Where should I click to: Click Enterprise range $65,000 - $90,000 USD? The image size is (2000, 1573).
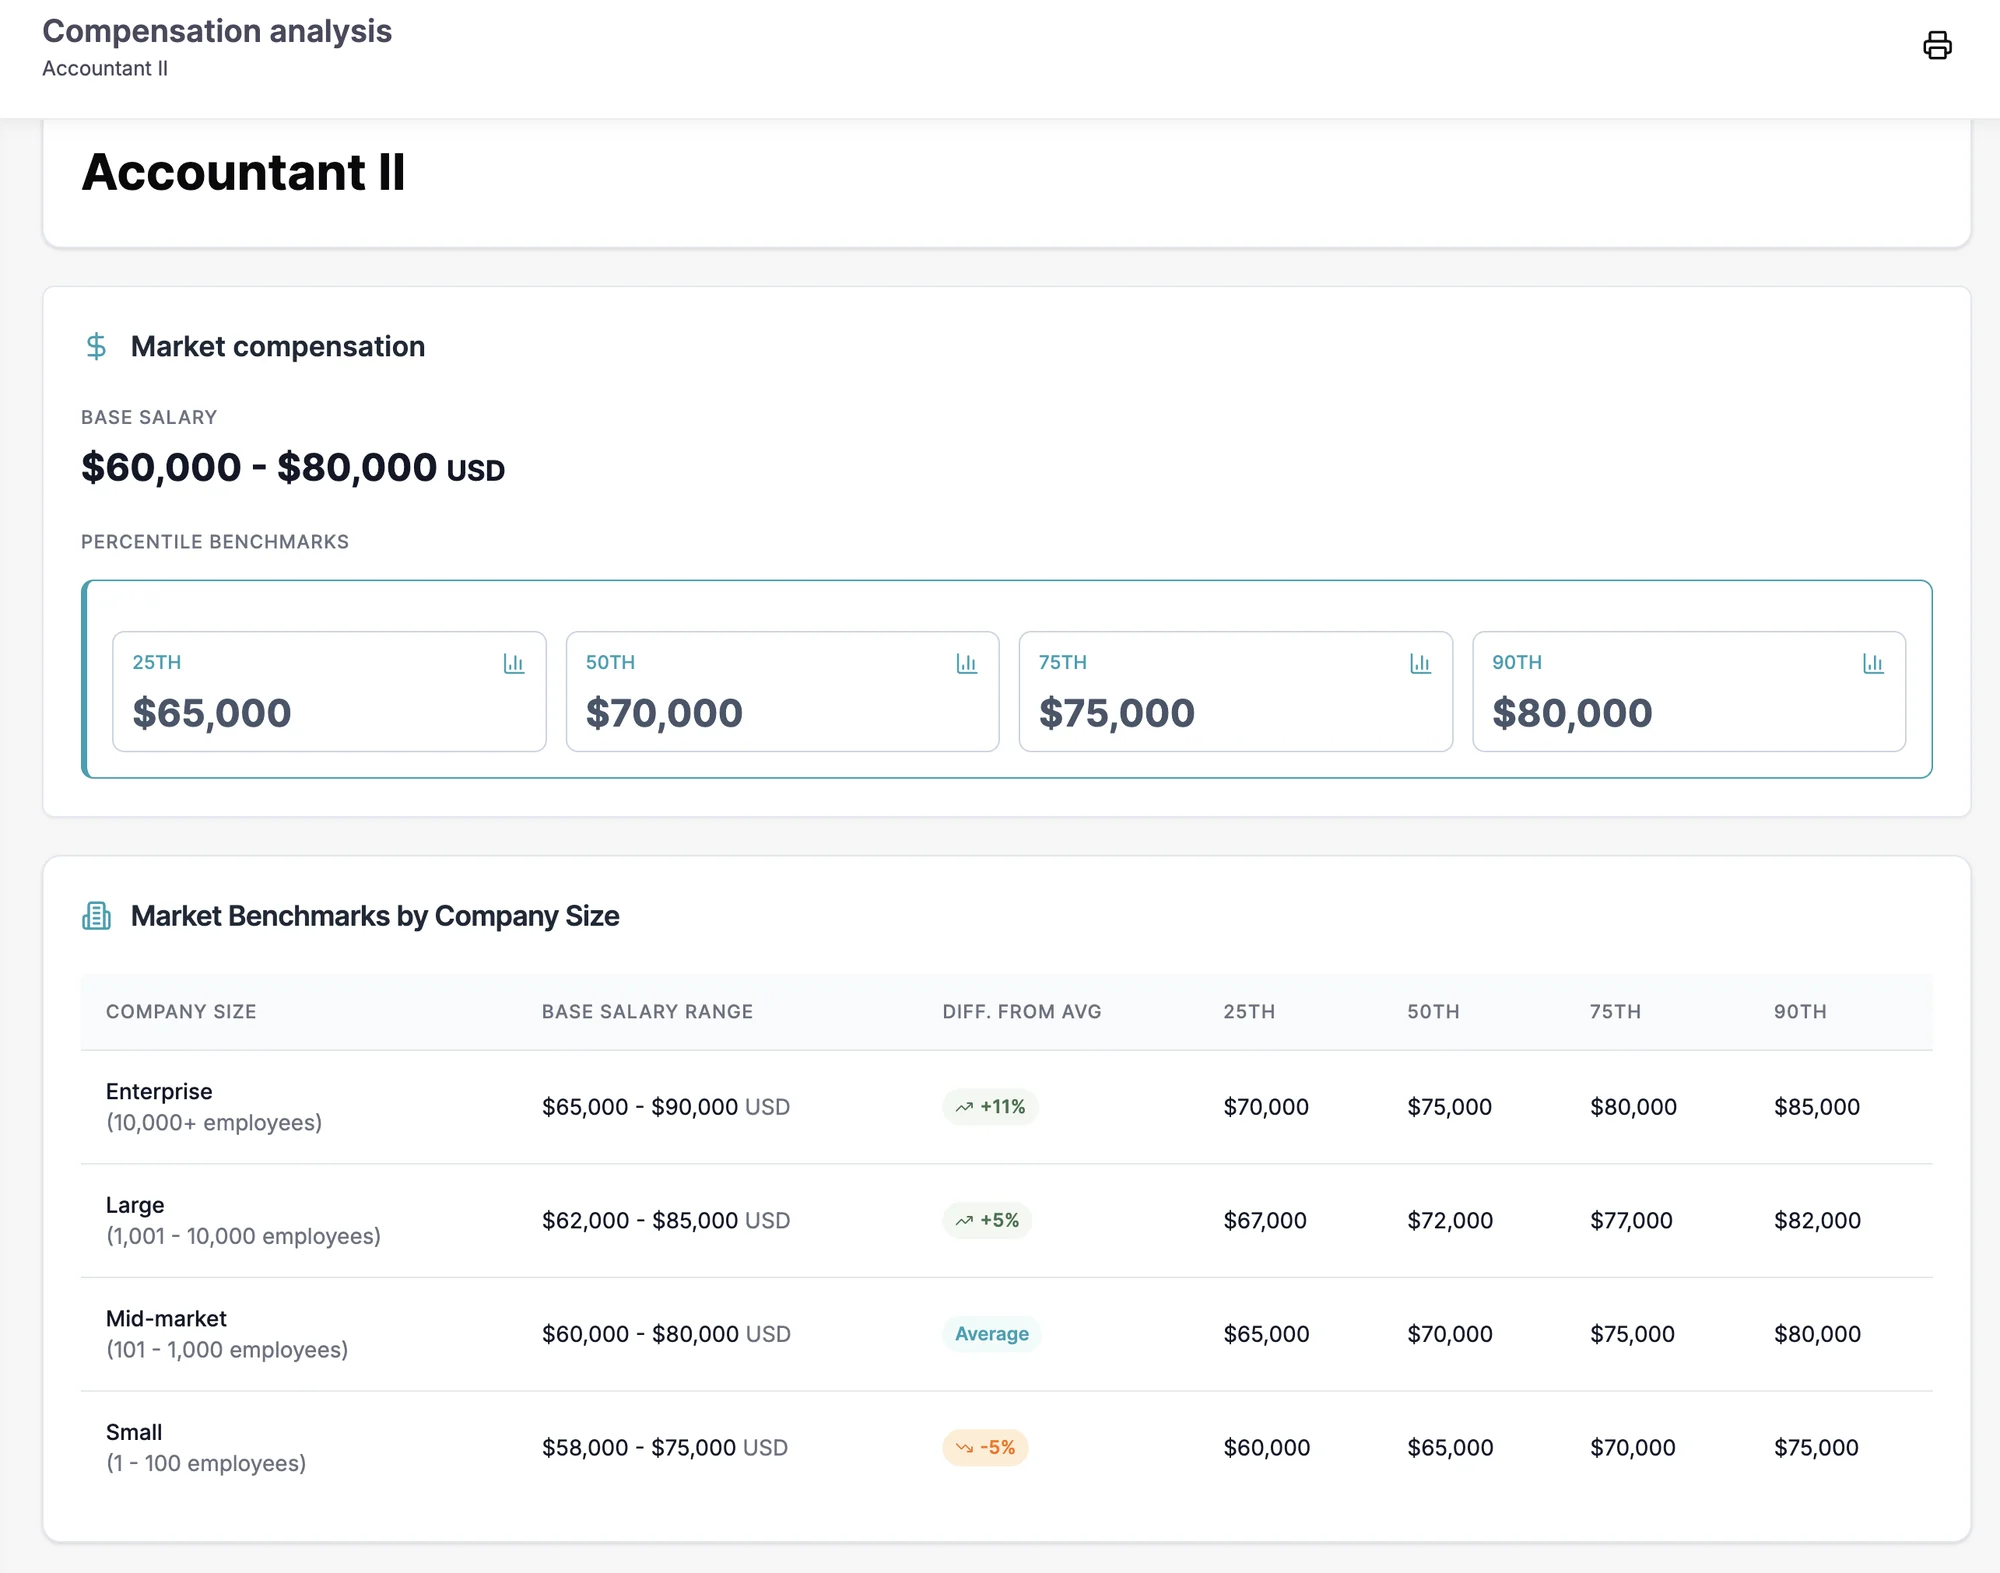point(666,1107)
